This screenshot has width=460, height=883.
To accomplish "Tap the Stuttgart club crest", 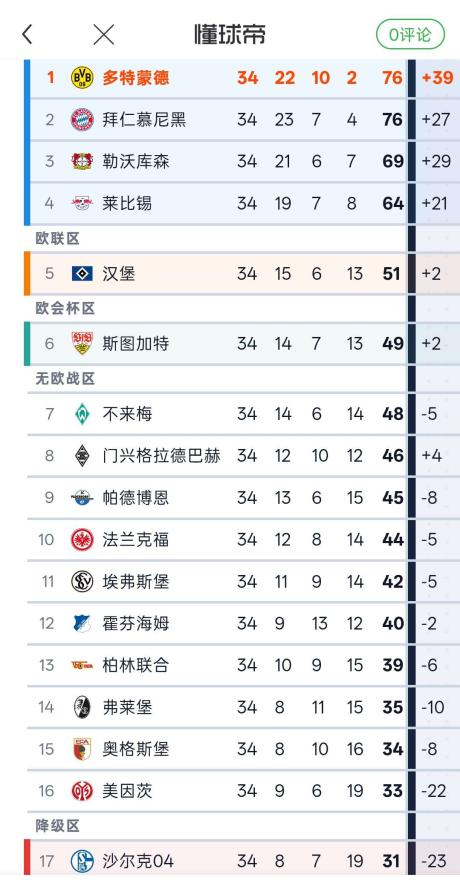I will [82, 344].
